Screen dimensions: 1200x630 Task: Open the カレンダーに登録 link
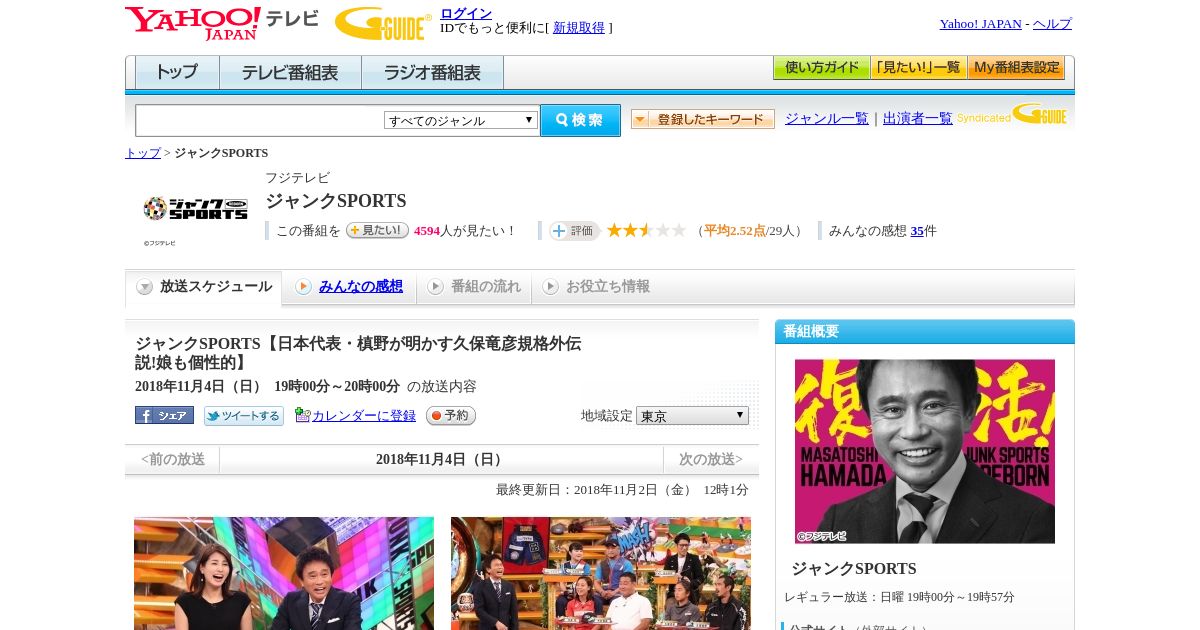364,415
